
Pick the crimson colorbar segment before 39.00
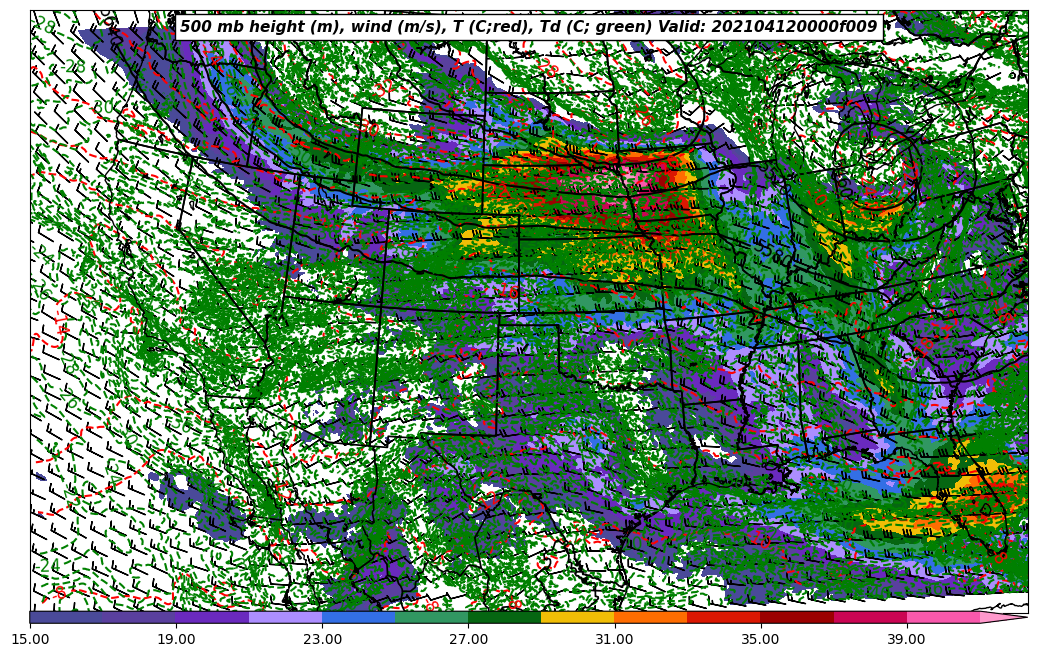pos(870,617)
